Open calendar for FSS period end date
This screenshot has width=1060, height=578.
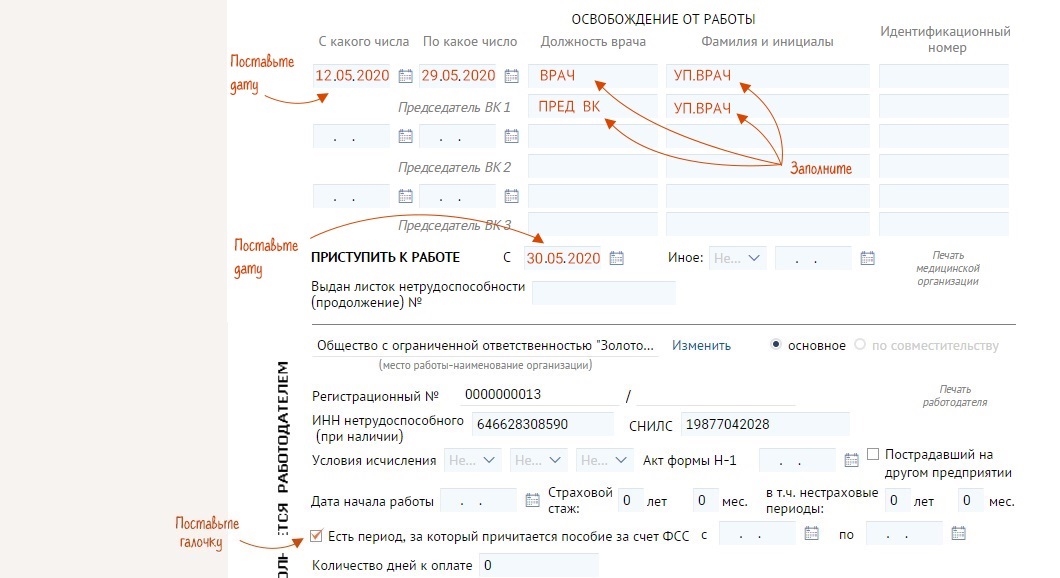click(958, 534)
